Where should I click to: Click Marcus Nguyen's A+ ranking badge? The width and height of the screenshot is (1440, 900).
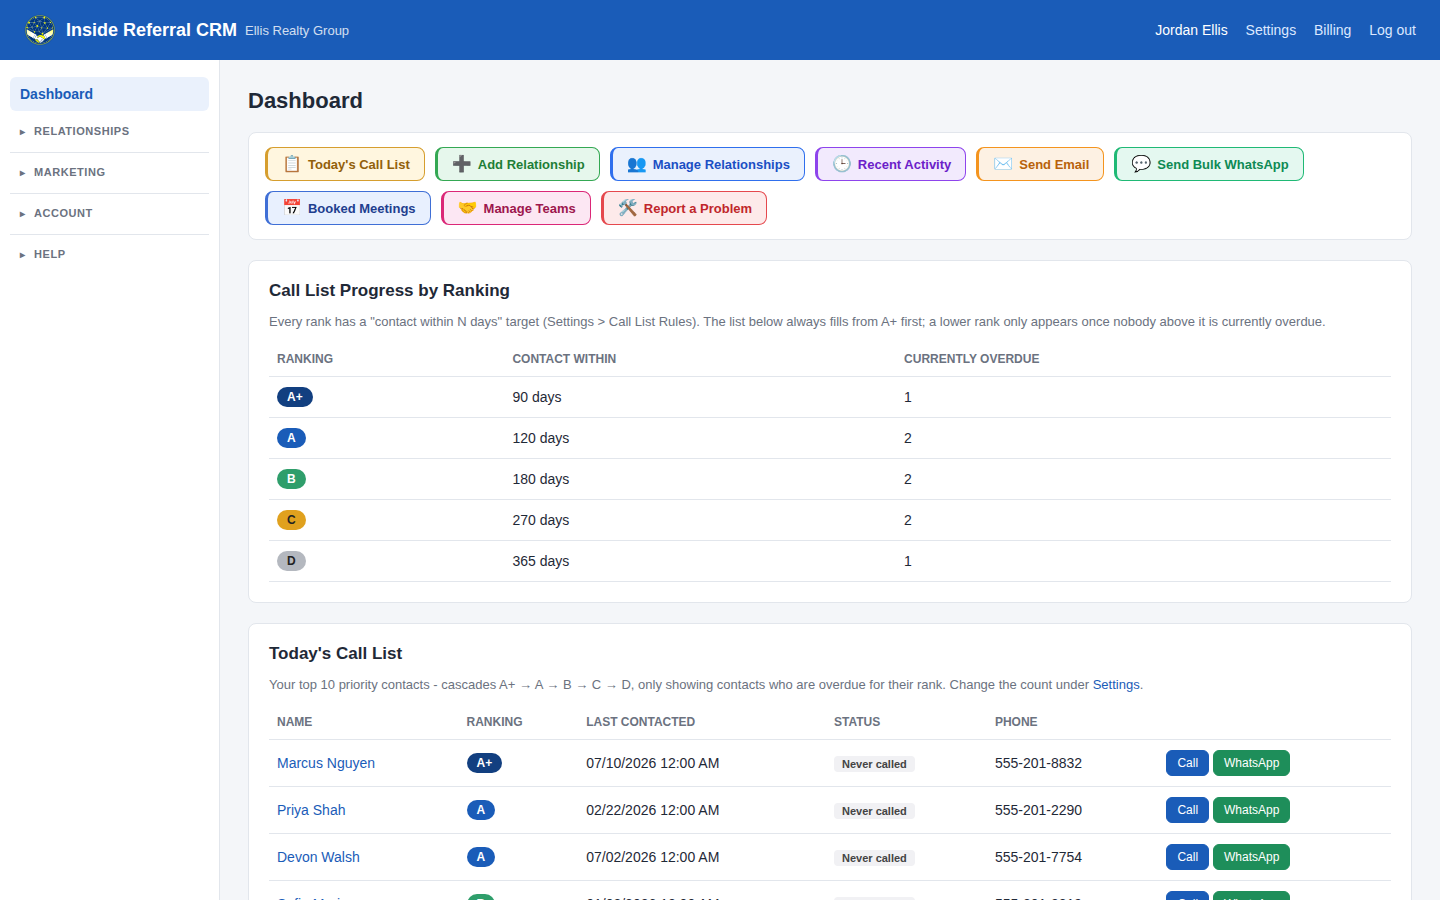[484, 763]
